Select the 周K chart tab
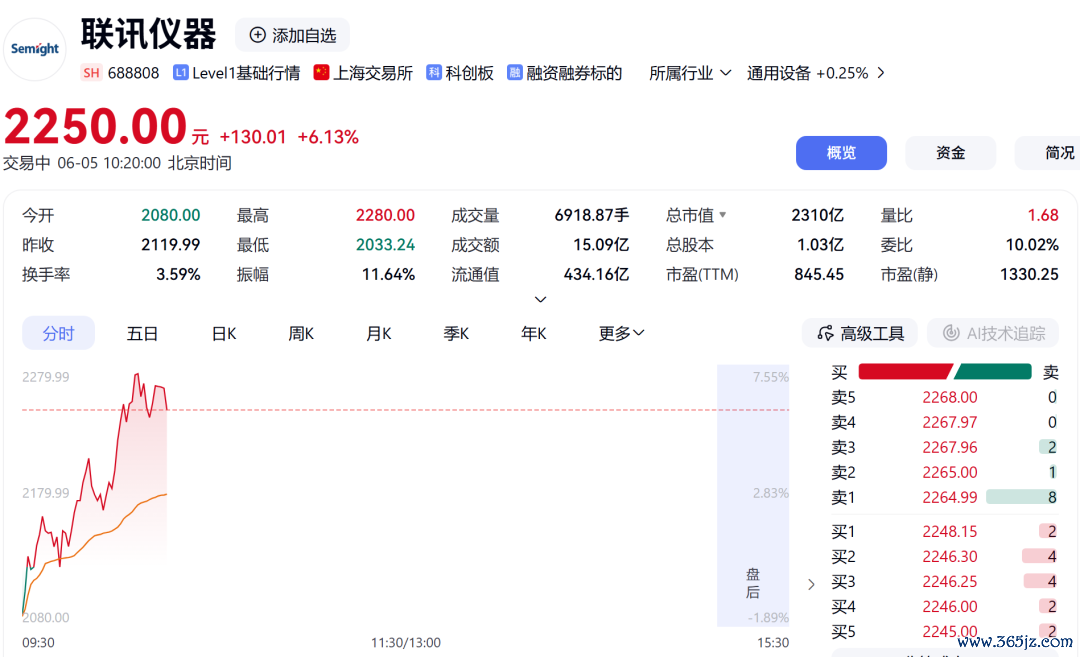 [301, 333]
